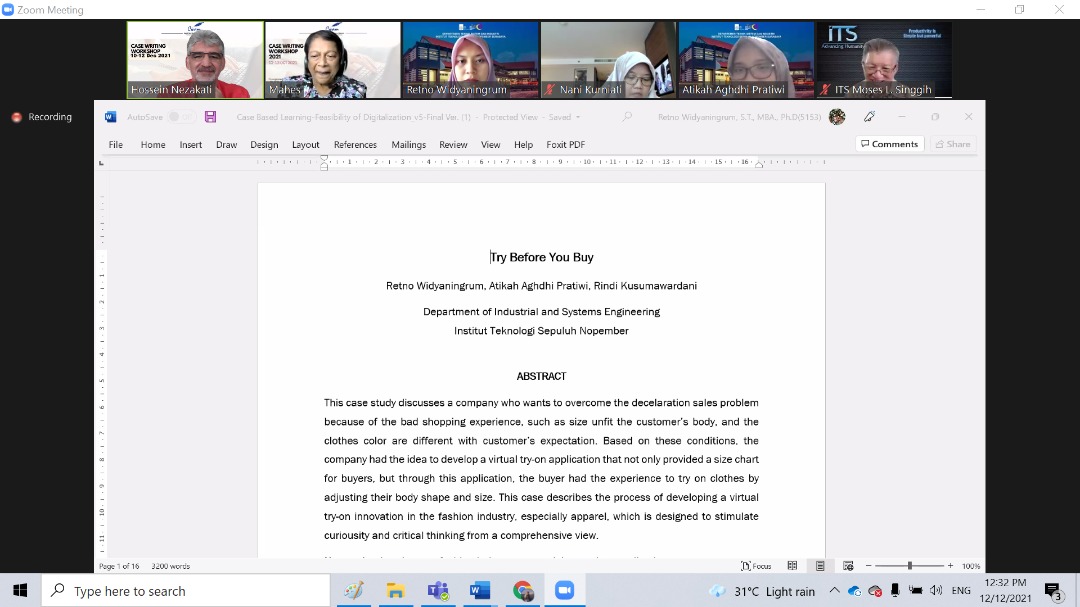
Task: Open the Design tab
Action: point(264,145)
